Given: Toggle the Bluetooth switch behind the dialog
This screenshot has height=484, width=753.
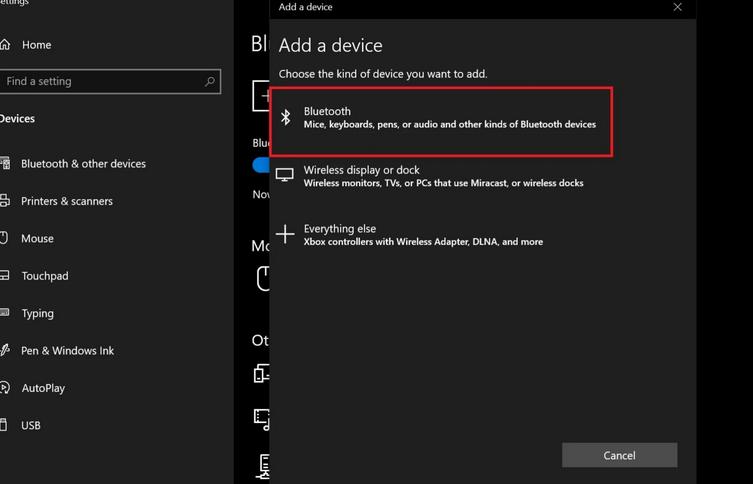Looking at the screenshot, I should [x=261, y=165].
